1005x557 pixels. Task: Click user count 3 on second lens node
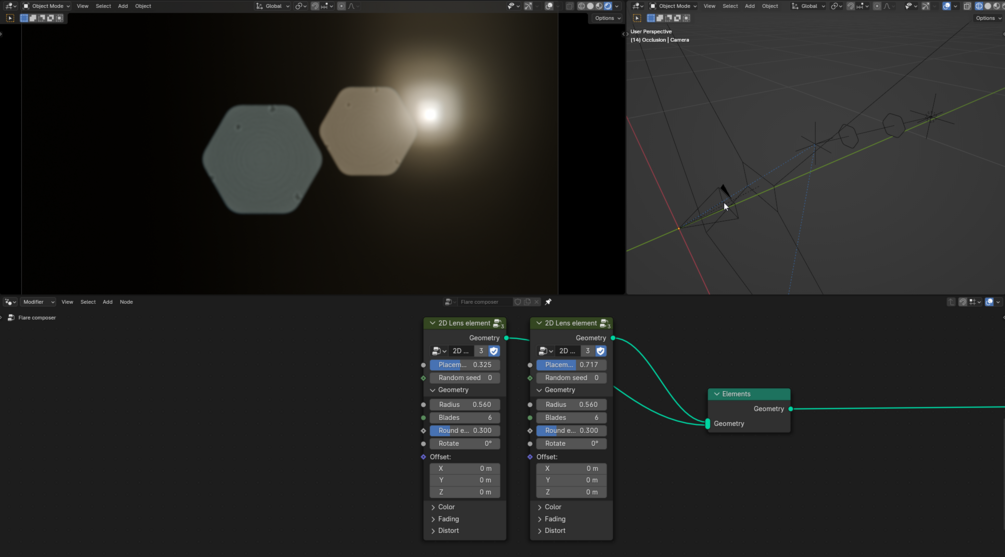pyautogui.click(x=587, y=351)
